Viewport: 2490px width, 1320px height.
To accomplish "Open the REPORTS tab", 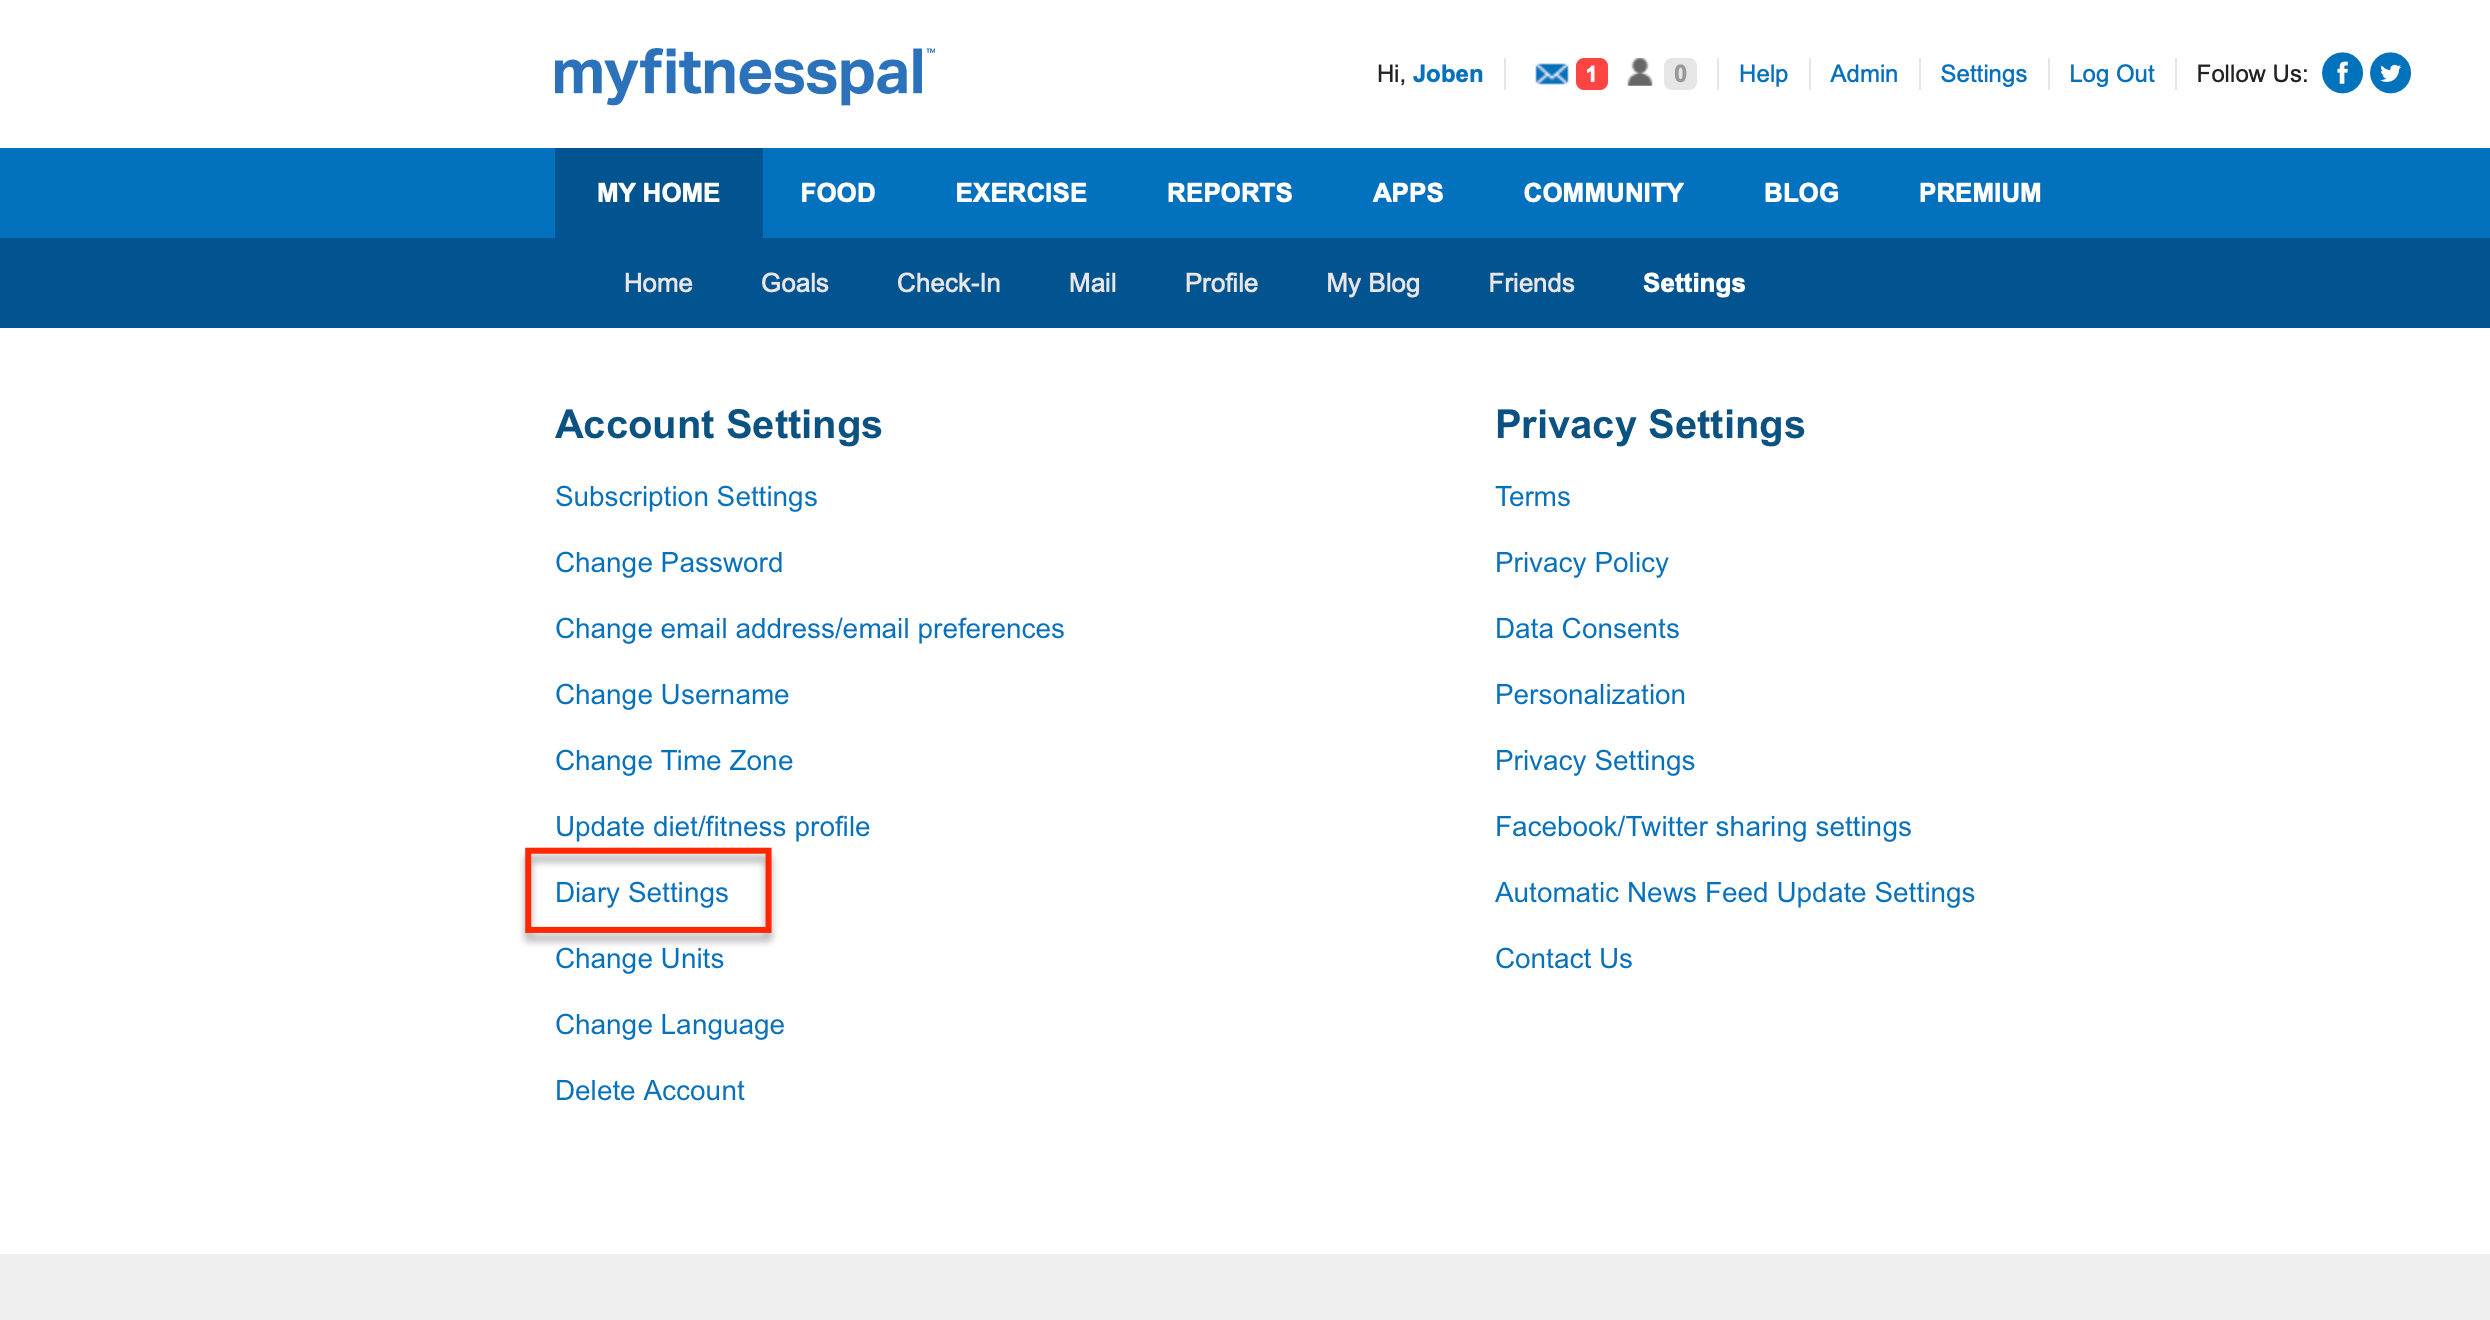I will tap(1229, 193).
